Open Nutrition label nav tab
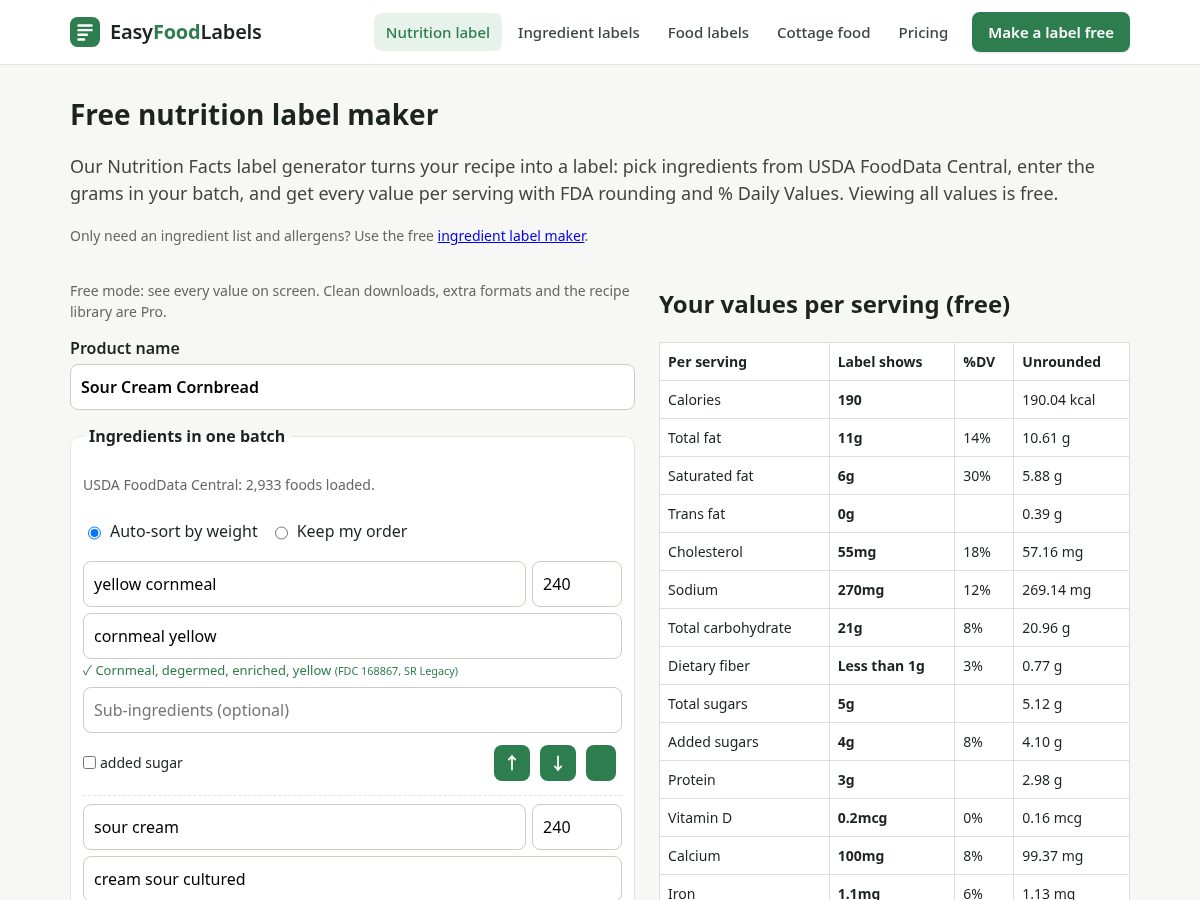This screenshot has height=900, width=1200. point(438,32)
